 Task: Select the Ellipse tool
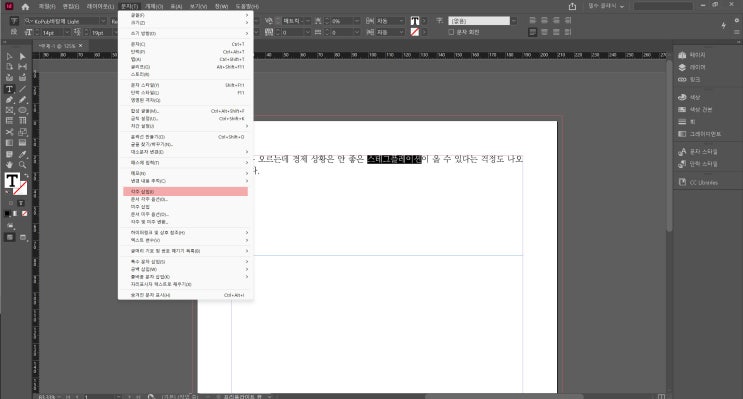[22, 110]
